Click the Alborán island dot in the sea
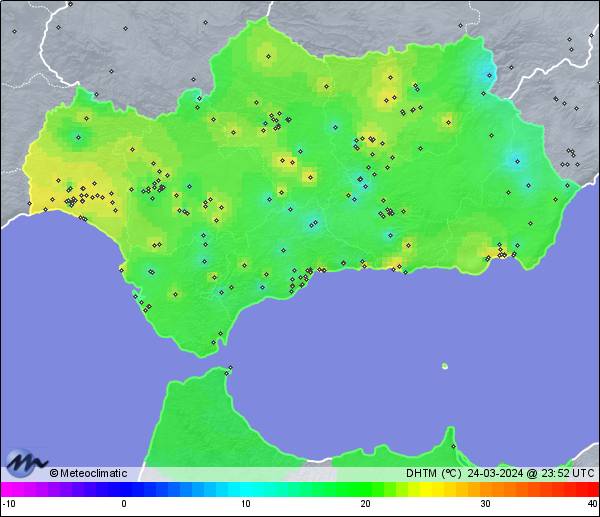 point(444,366)
